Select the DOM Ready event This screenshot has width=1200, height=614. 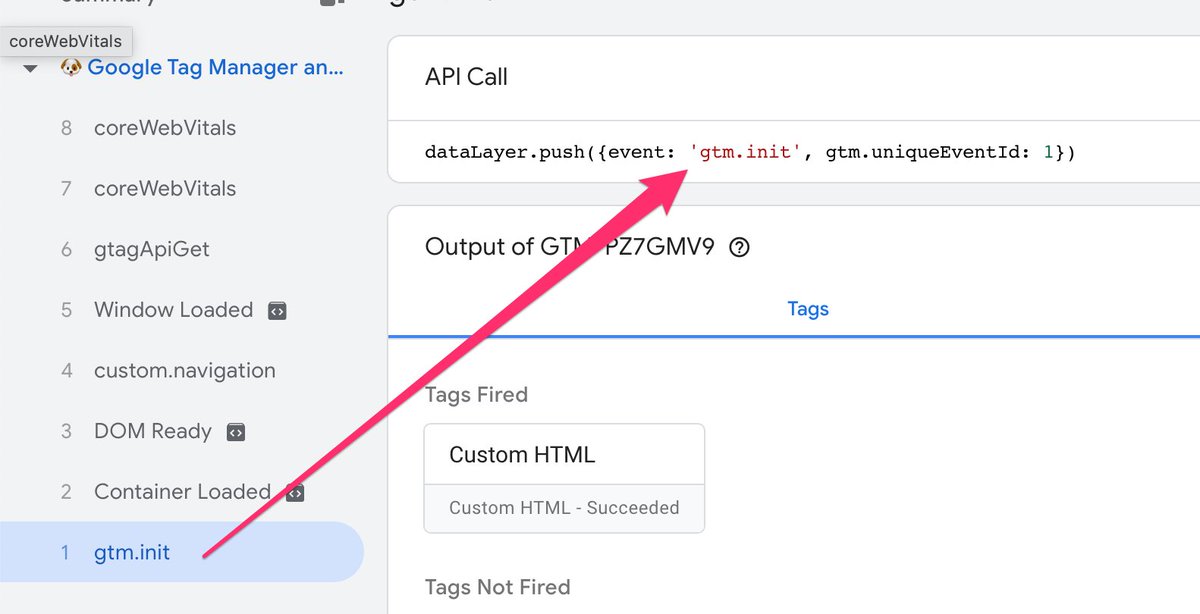(x=151, y=431)
